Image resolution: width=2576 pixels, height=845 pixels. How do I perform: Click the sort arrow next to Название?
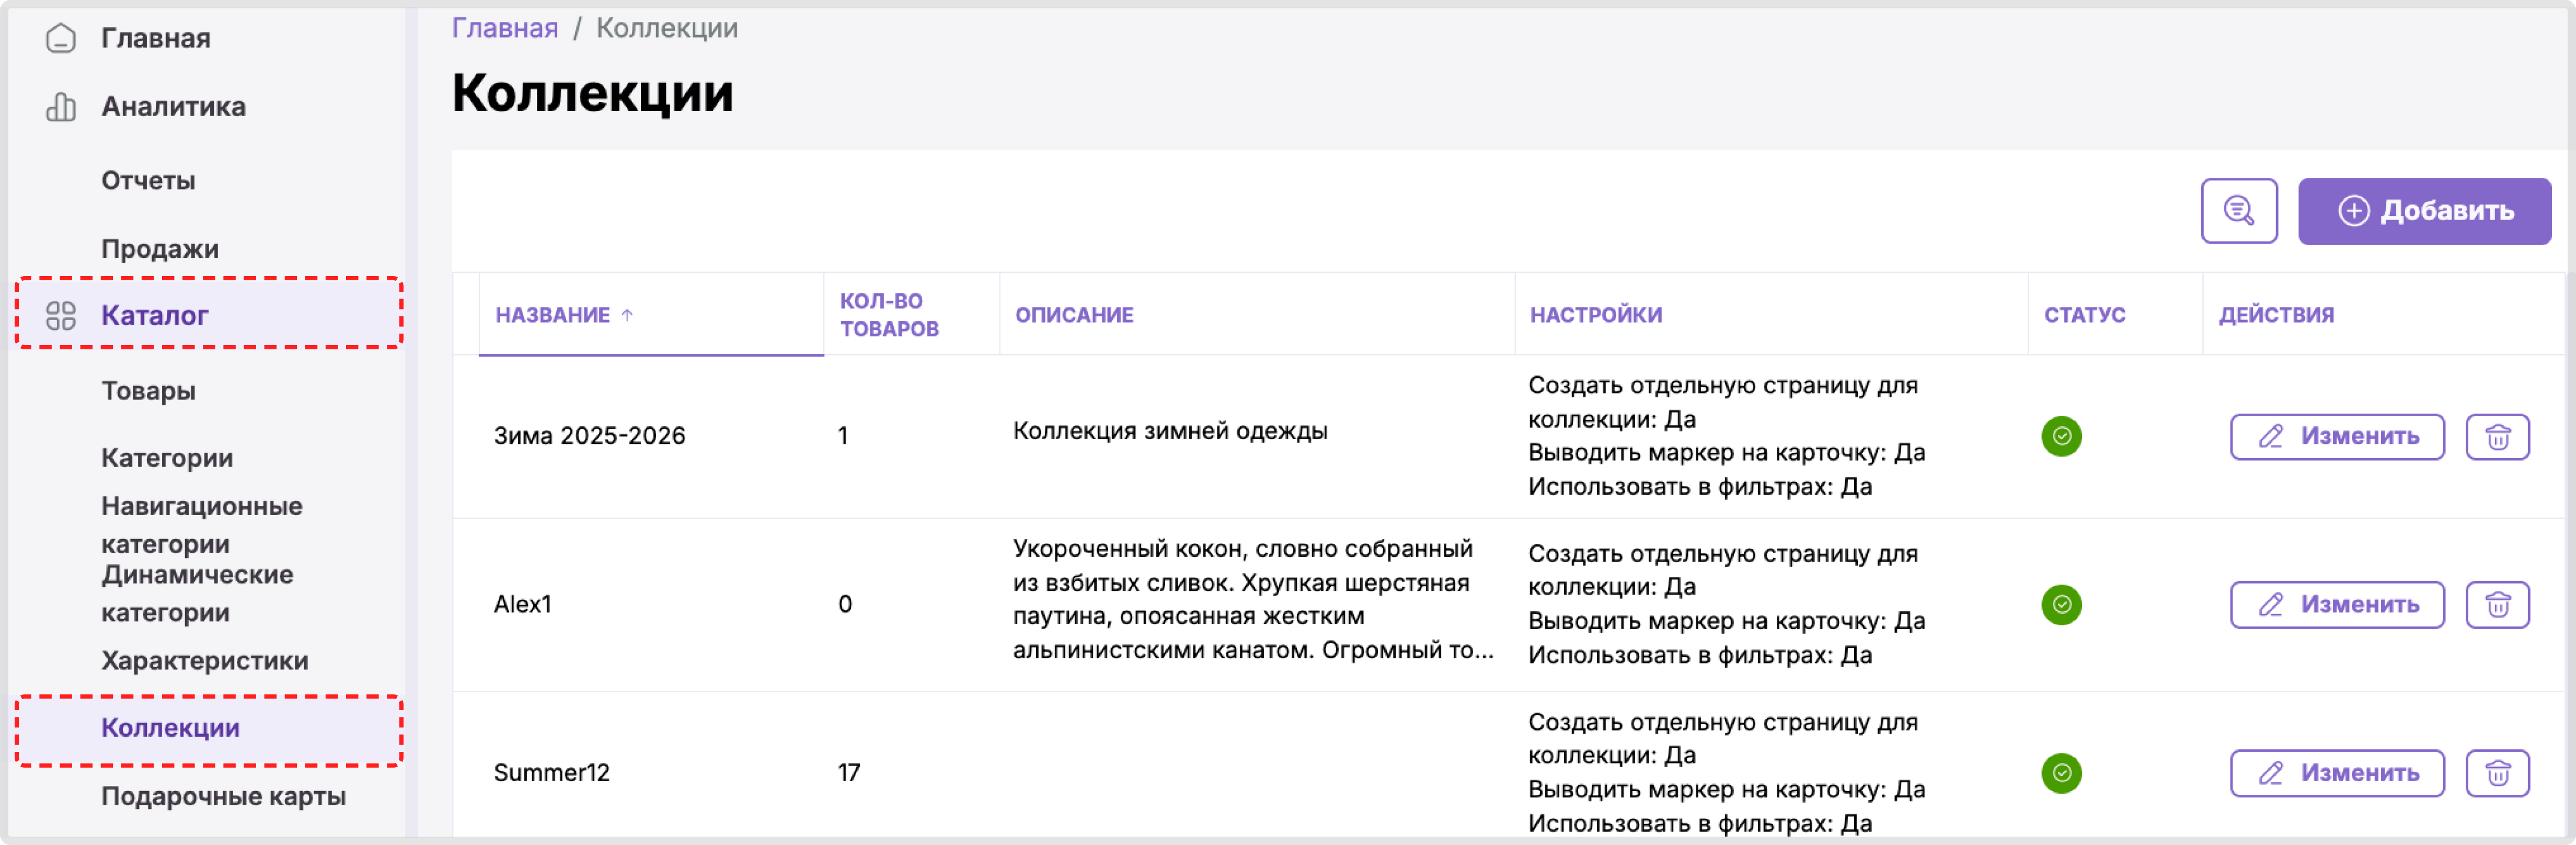point(627,315)
